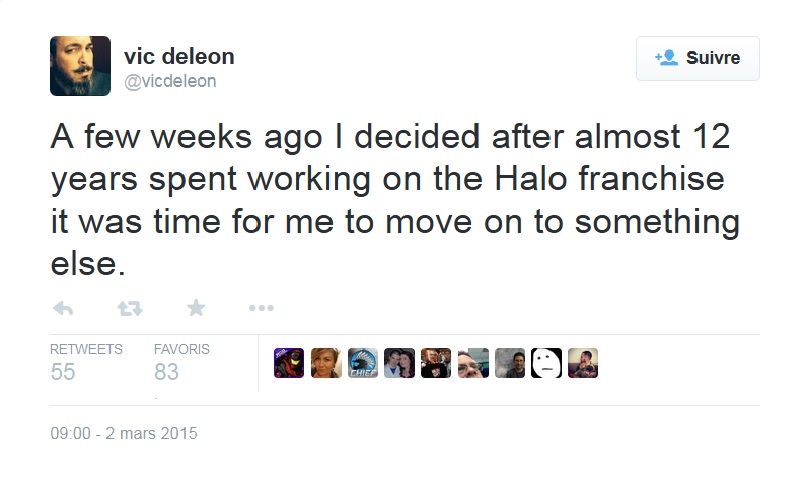Screen dimensions: 805x486
Task: Click the display name vic deleon
Action: click(x=178, y=56)
